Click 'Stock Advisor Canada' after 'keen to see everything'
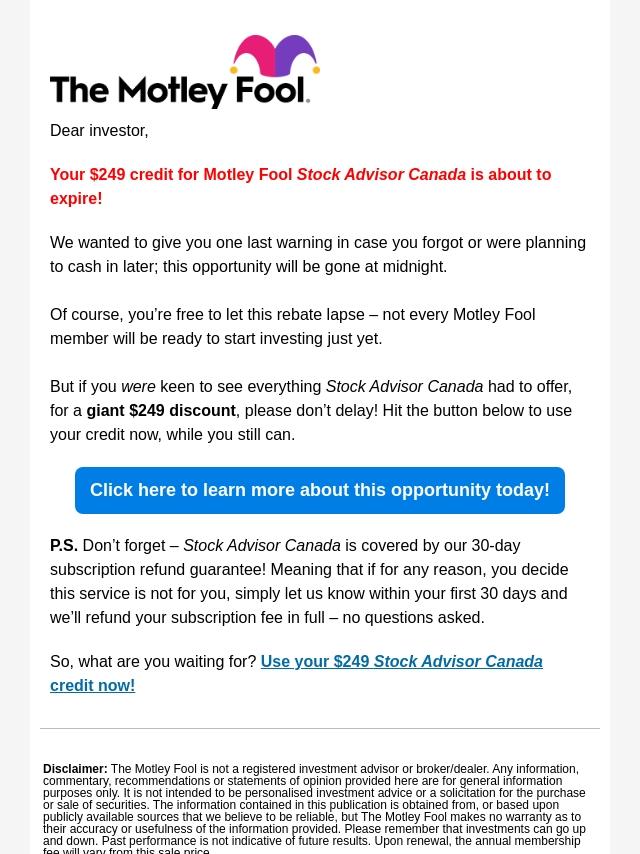The height and width of the screenshot is (854, 640). click(x=404, y=387)
